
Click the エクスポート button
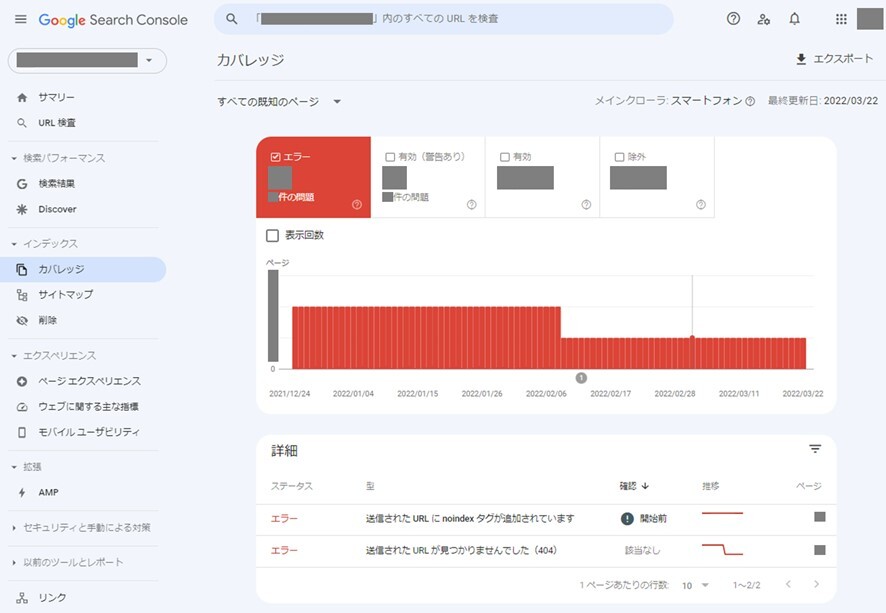point(834,59)
